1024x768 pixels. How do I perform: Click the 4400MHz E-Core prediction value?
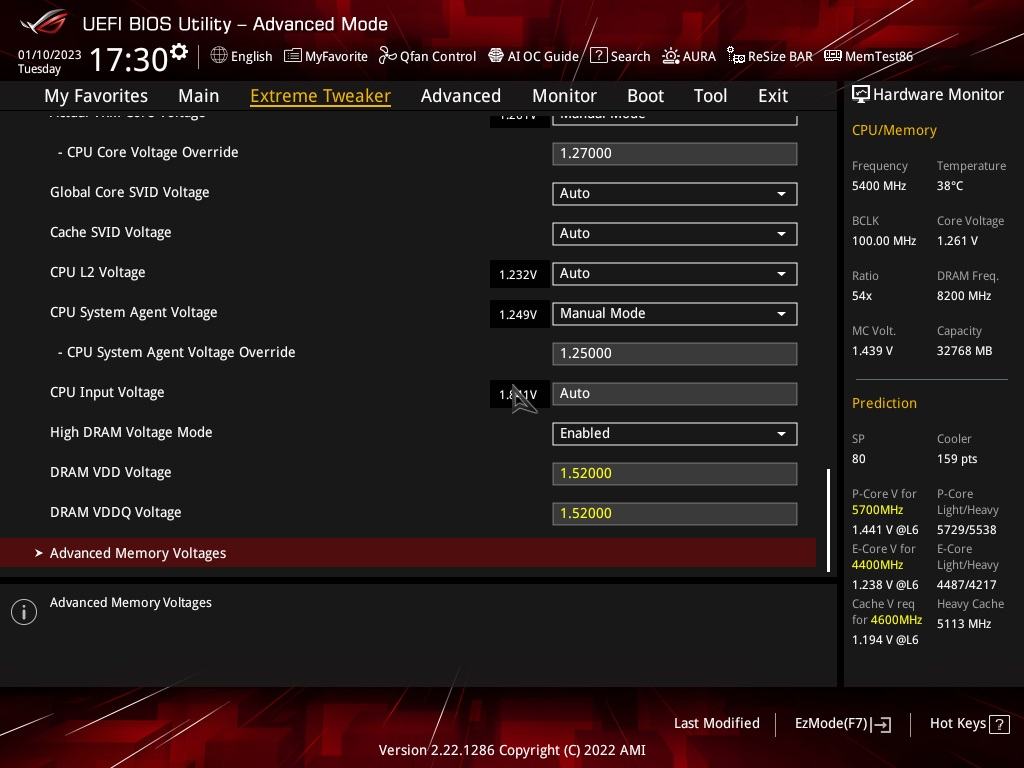click(877, 565)
